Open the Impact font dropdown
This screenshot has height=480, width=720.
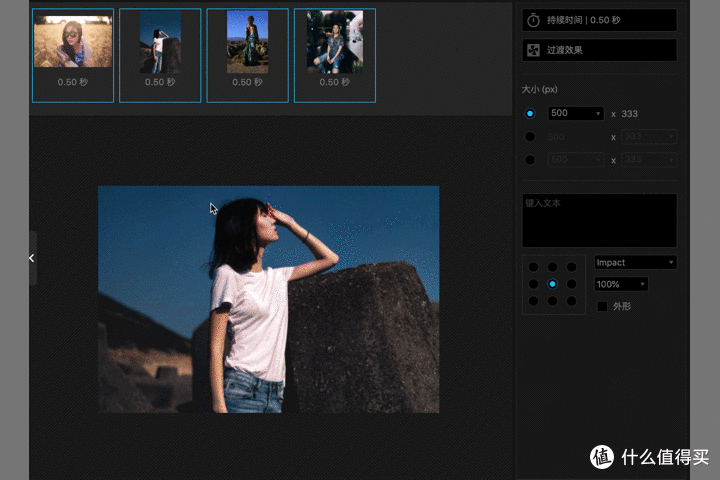point(636,262)
